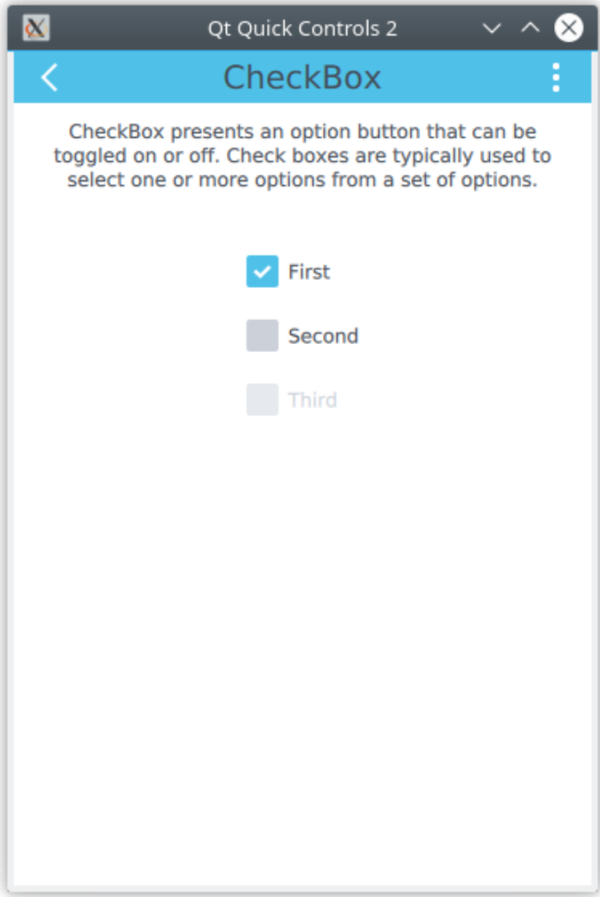Minimize window with the down chevron
The image size is (600, 897).
pyautogui.click(x=491, y=28)
